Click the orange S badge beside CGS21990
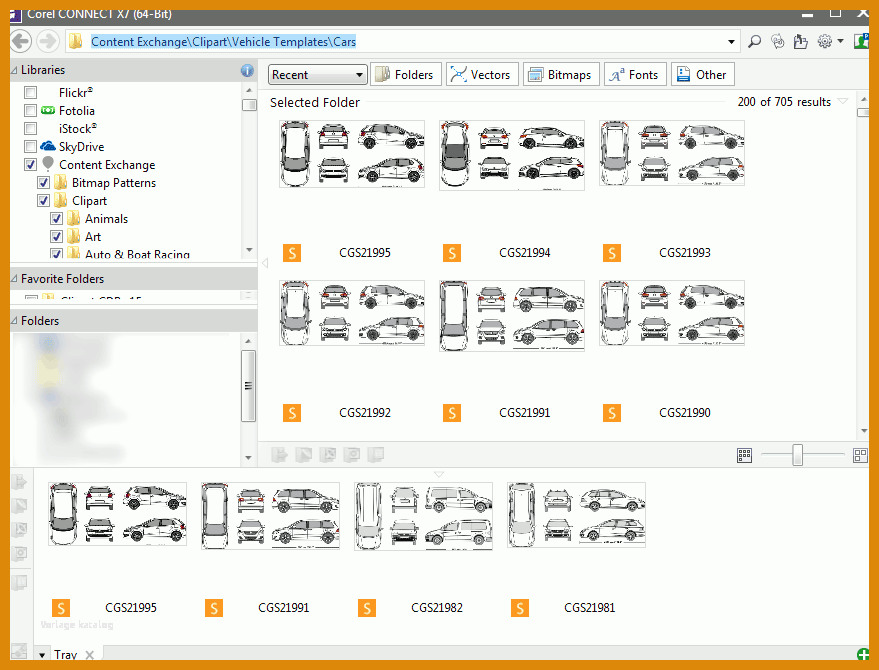 (612, 413)
